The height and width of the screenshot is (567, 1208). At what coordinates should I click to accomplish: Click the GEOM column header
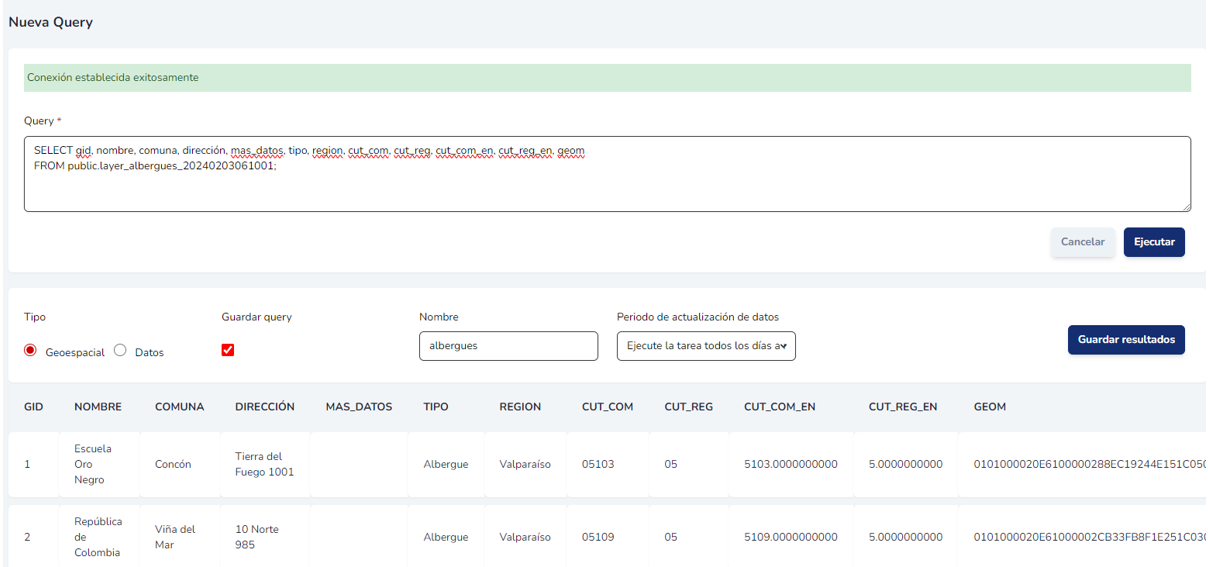(x=989, y=407)
